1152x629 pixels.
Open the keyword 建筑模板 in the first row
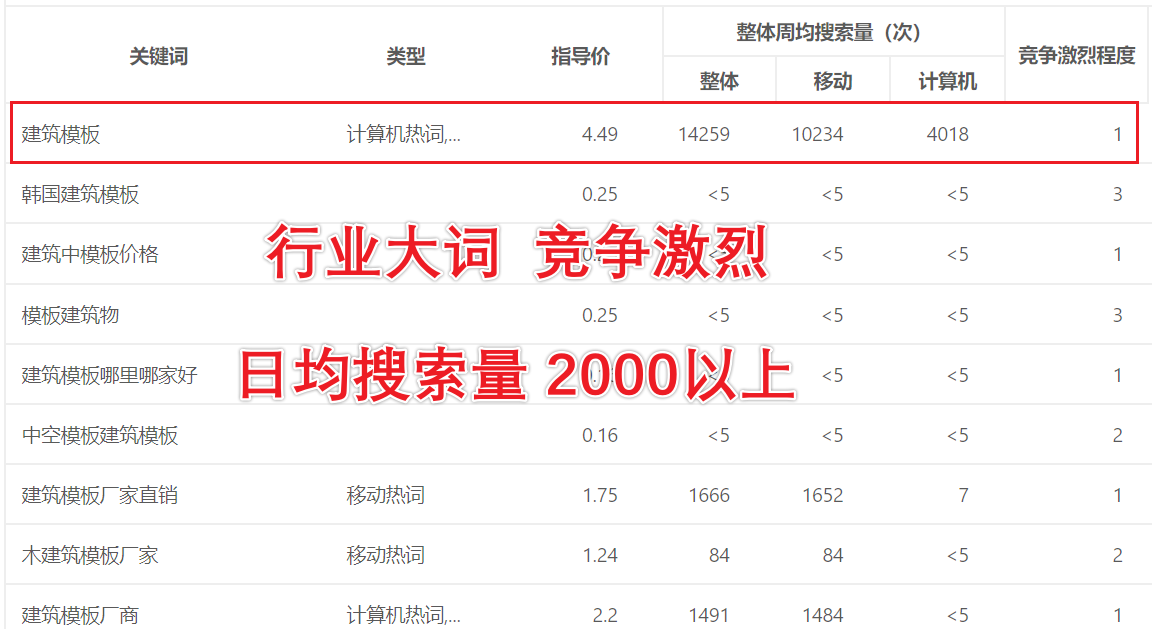click(61, 134)
